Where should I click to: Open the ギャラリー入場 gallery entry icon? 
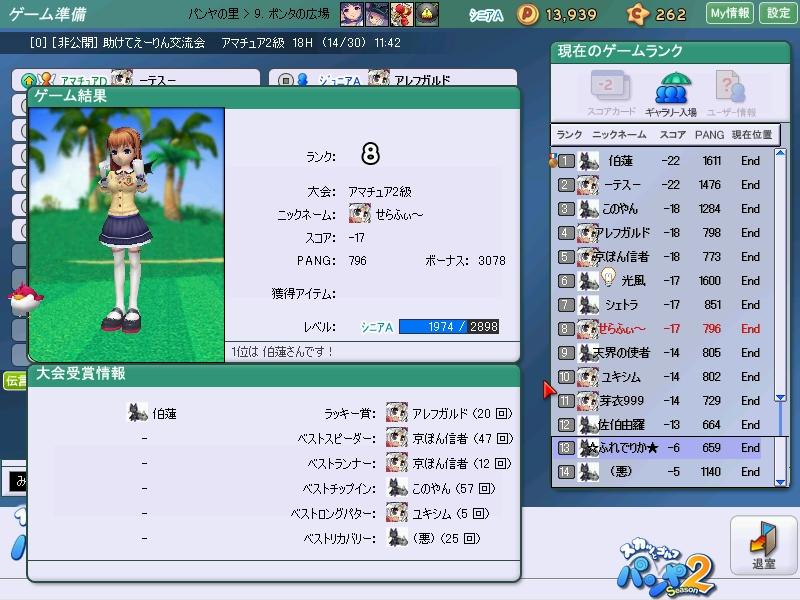(x=671, y=94)
